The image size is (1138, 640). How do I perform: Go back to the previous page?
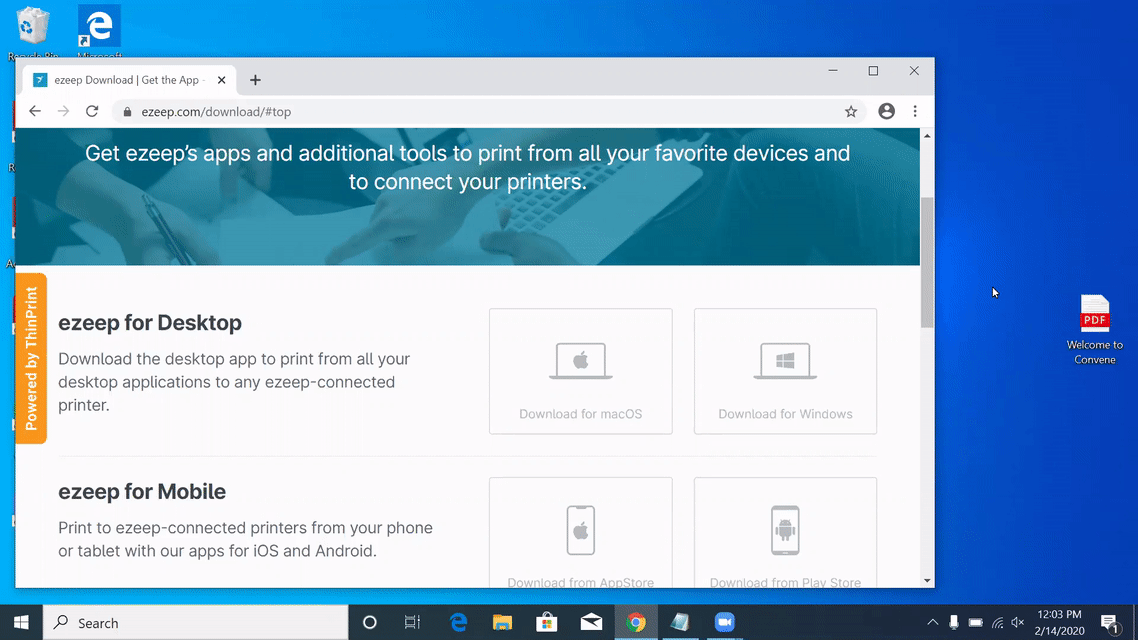tap(35, 111)
